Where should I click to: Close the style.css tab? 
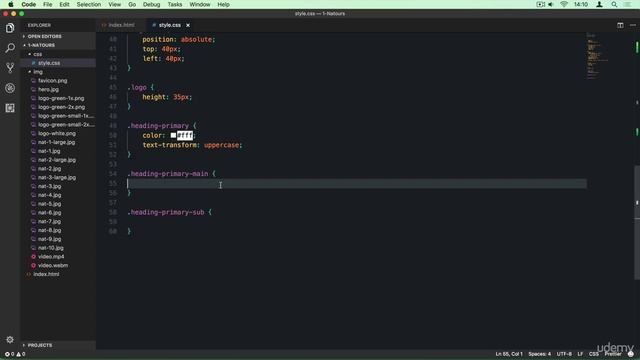pos(188,25)
